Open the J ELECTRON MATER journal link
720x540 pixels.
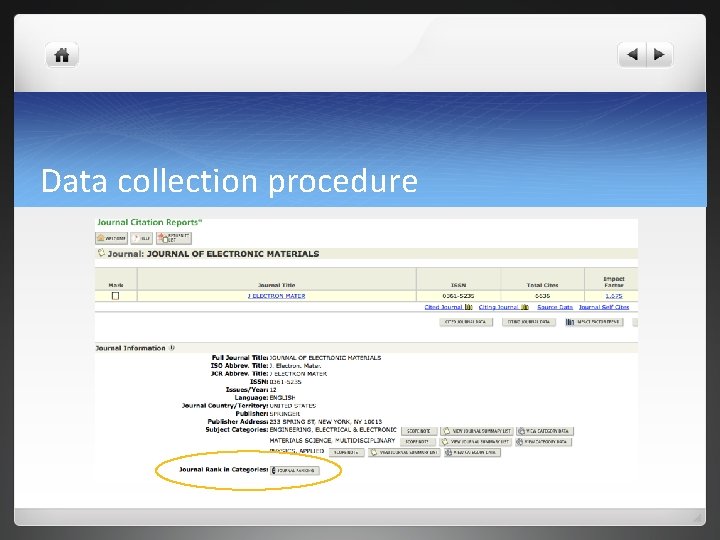coord(276,296)
